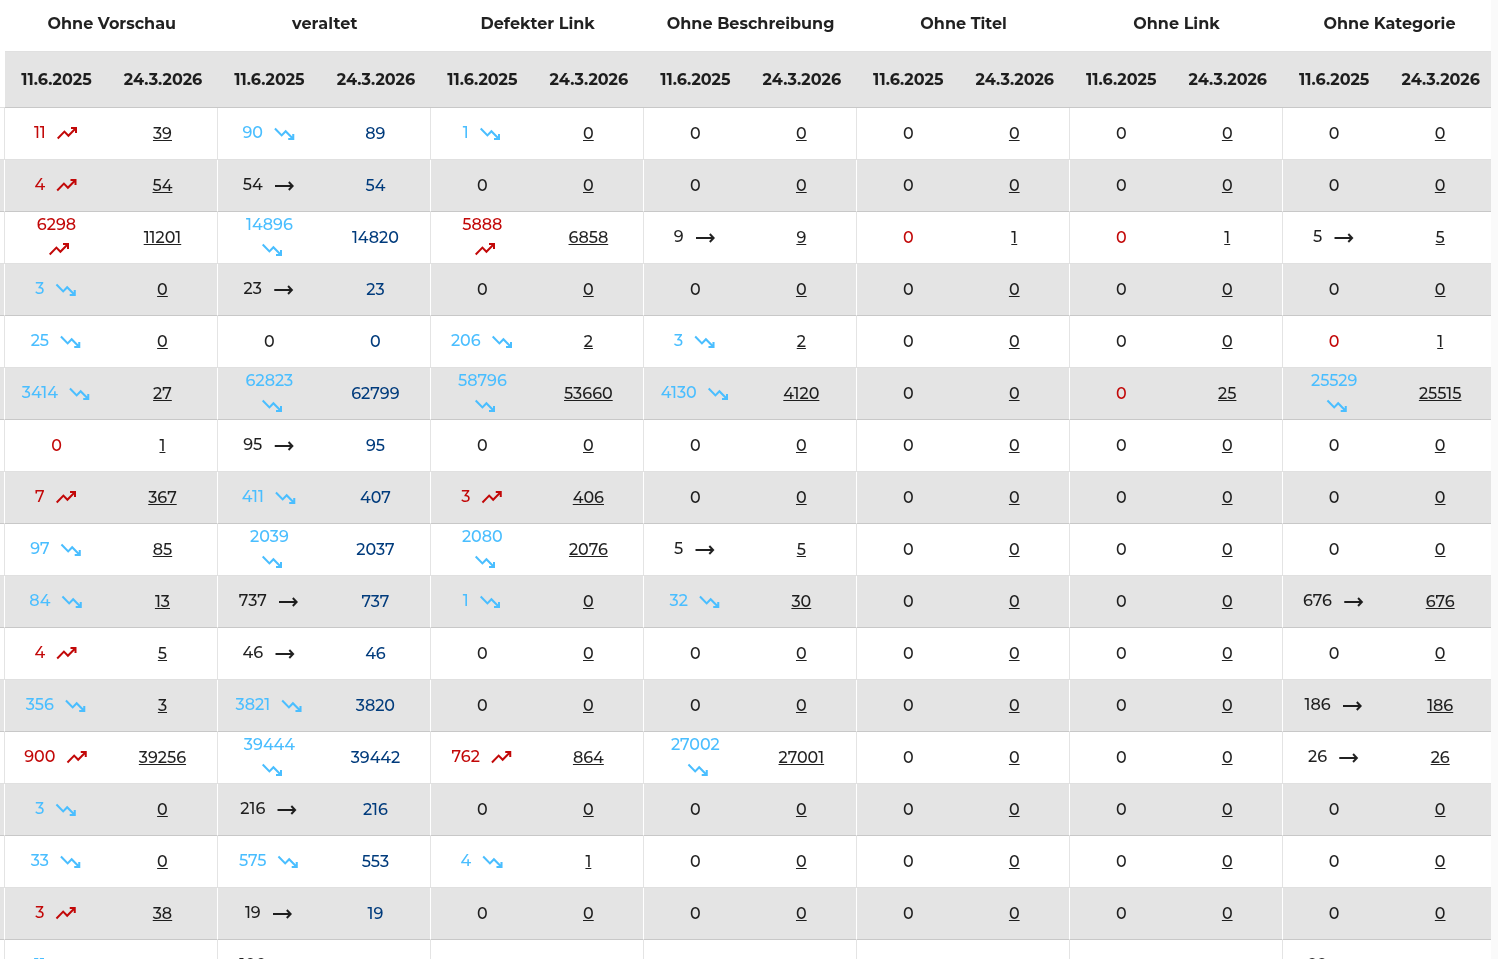
Task: Click the flat arrow icon right of 186
Action: tap(1352, 706)
